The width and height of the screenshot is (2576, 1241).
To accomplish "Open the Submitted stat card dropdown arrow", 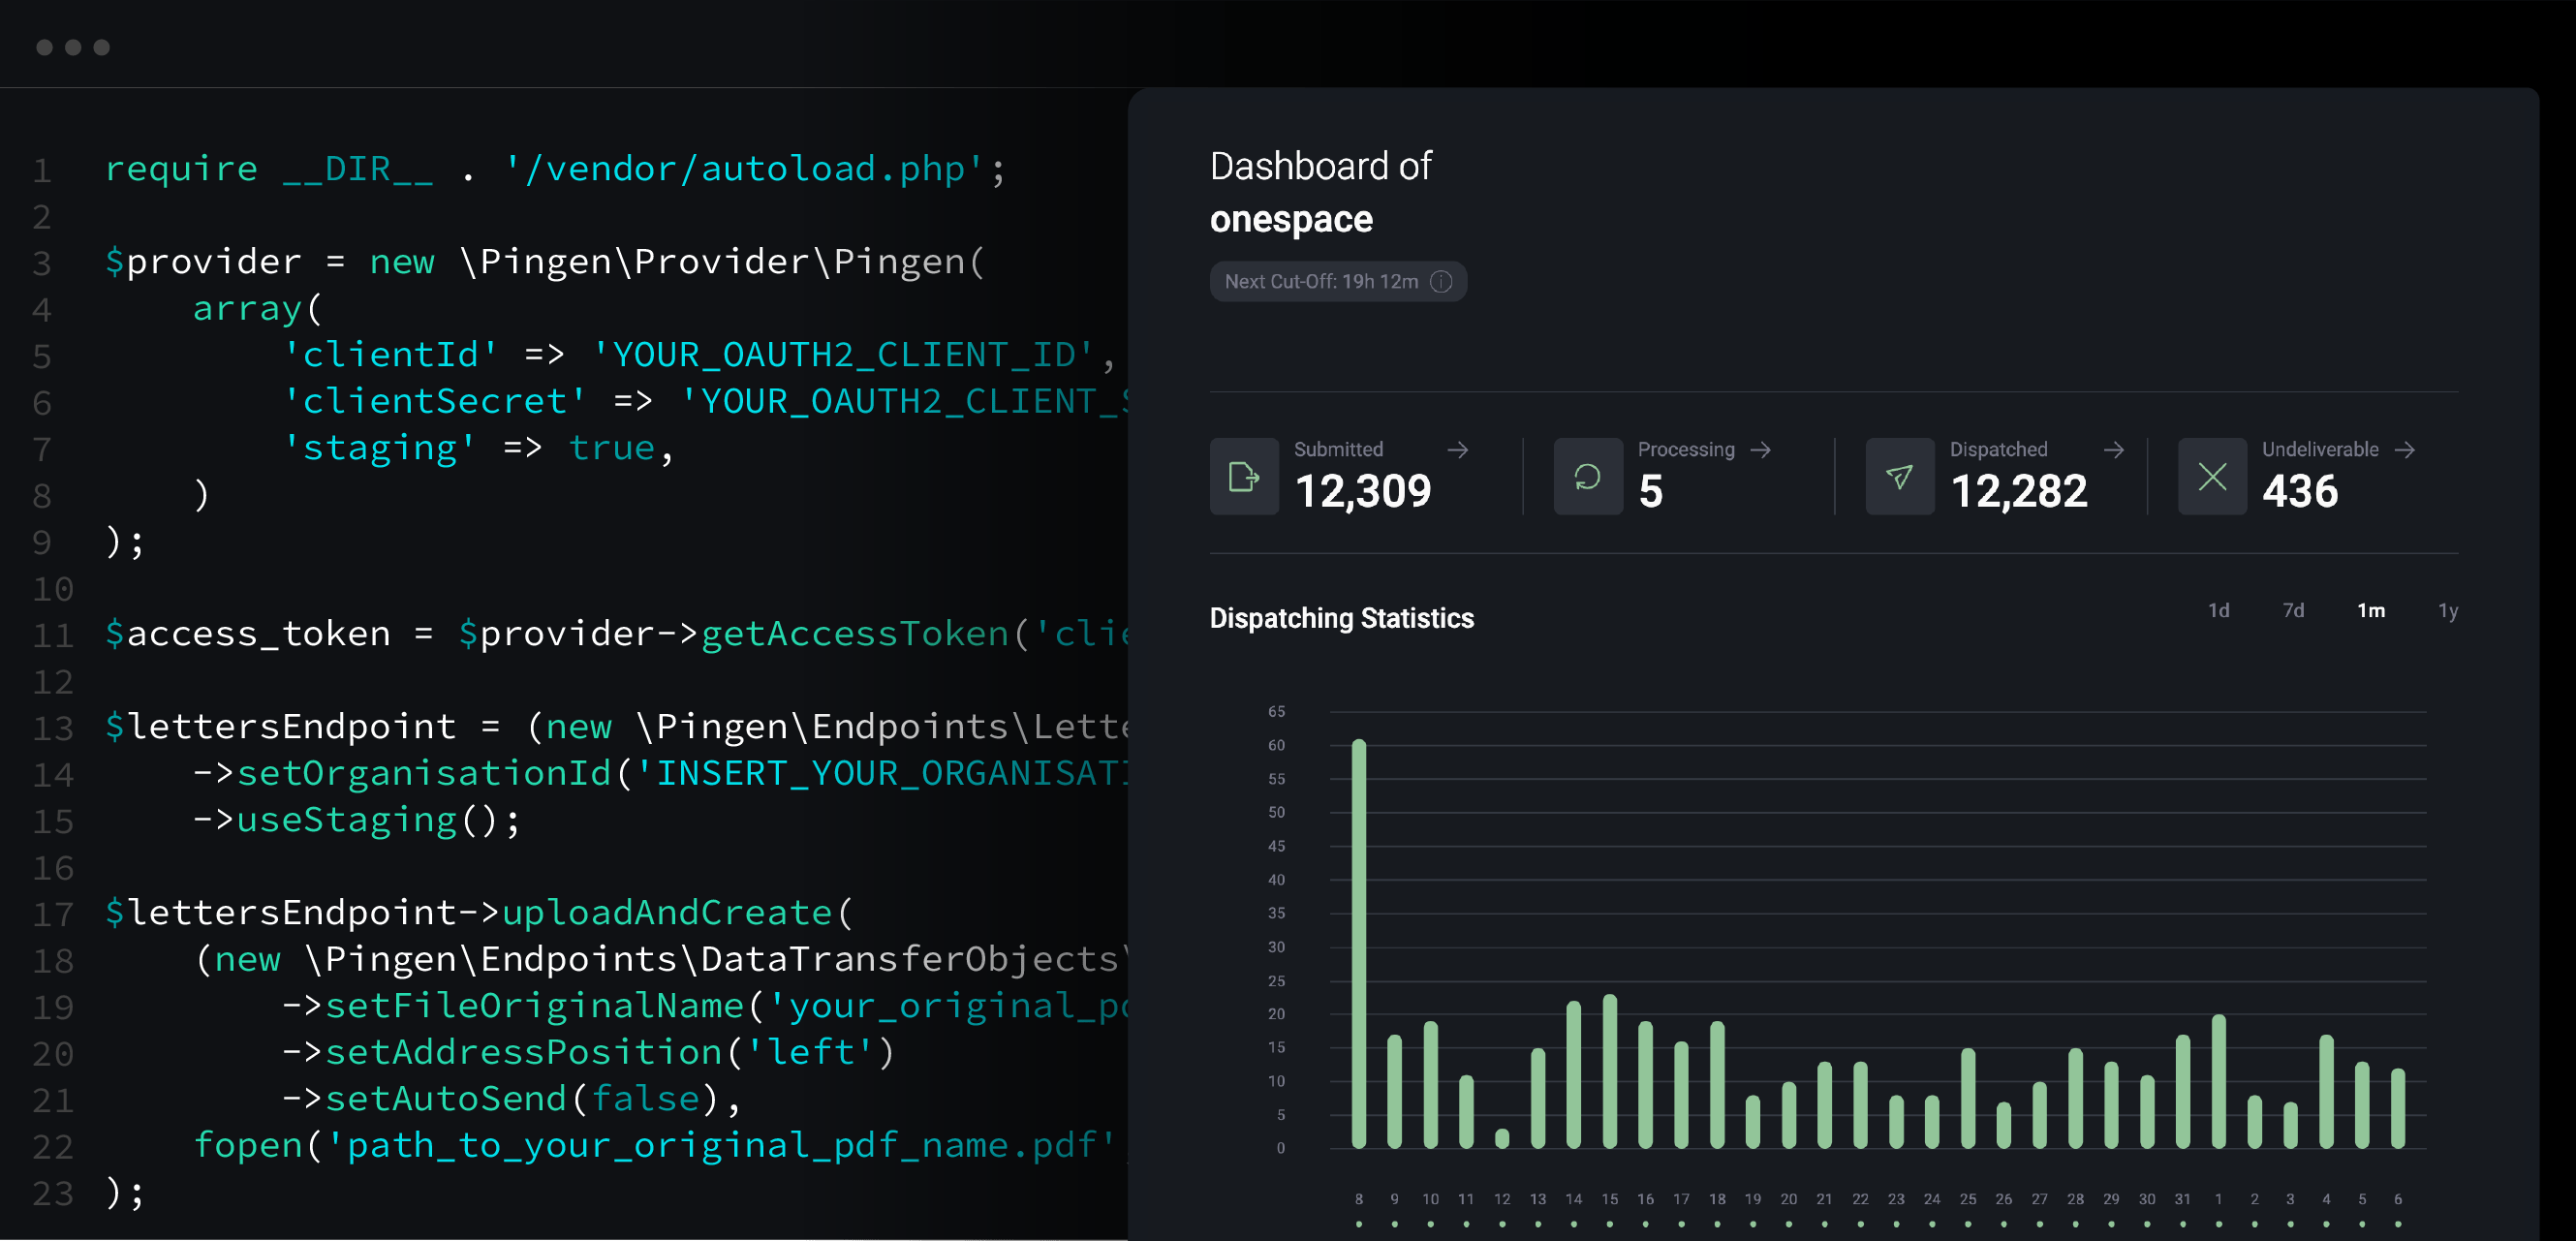I will click(1459, 450).
